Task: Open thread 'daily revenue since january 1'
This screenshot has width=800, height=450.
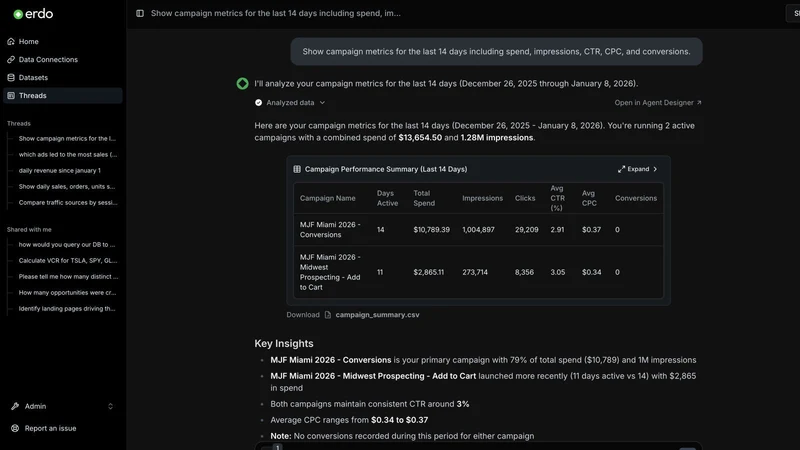Action: (60, 170)
